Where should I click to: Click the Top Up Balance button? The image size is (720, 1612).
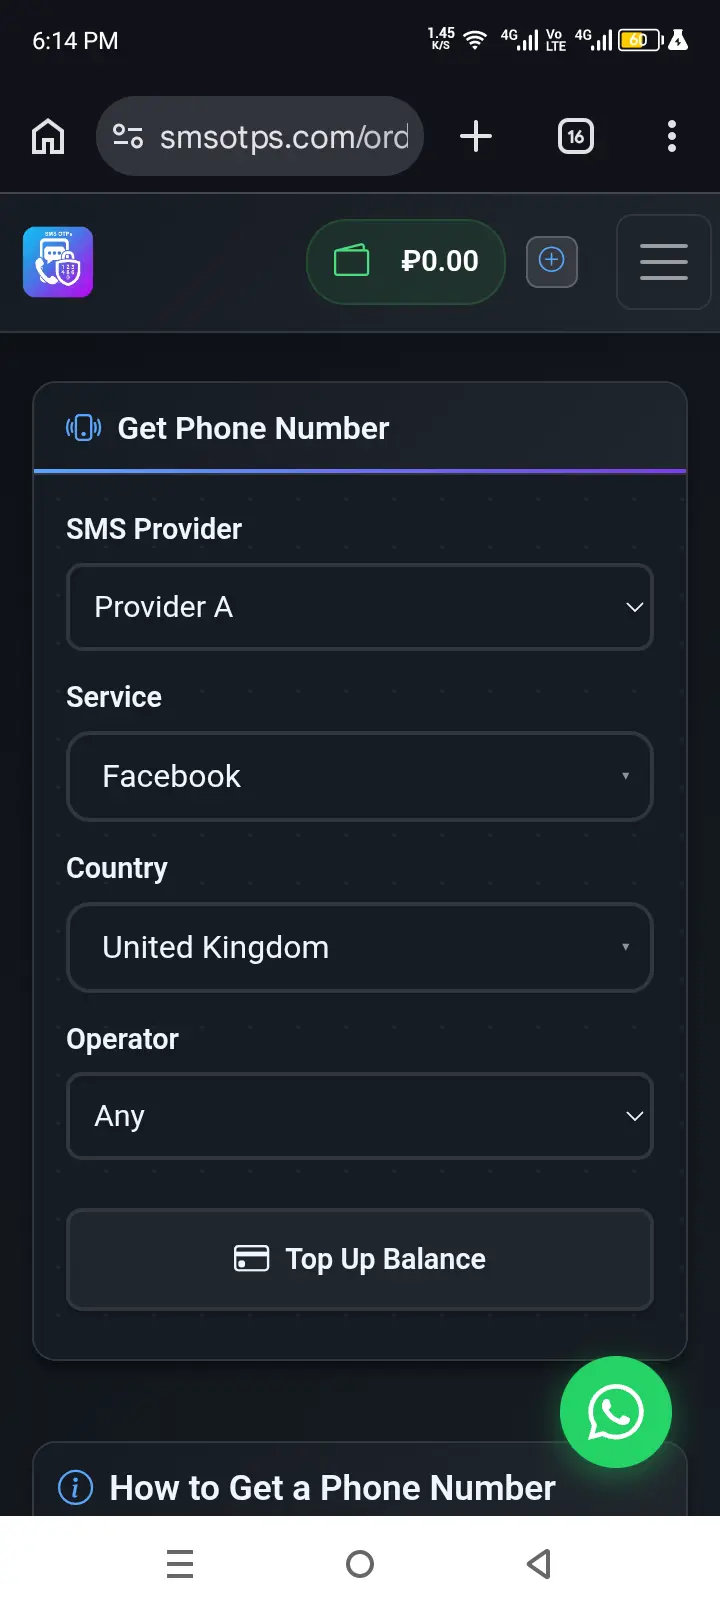coord(360,1259)
